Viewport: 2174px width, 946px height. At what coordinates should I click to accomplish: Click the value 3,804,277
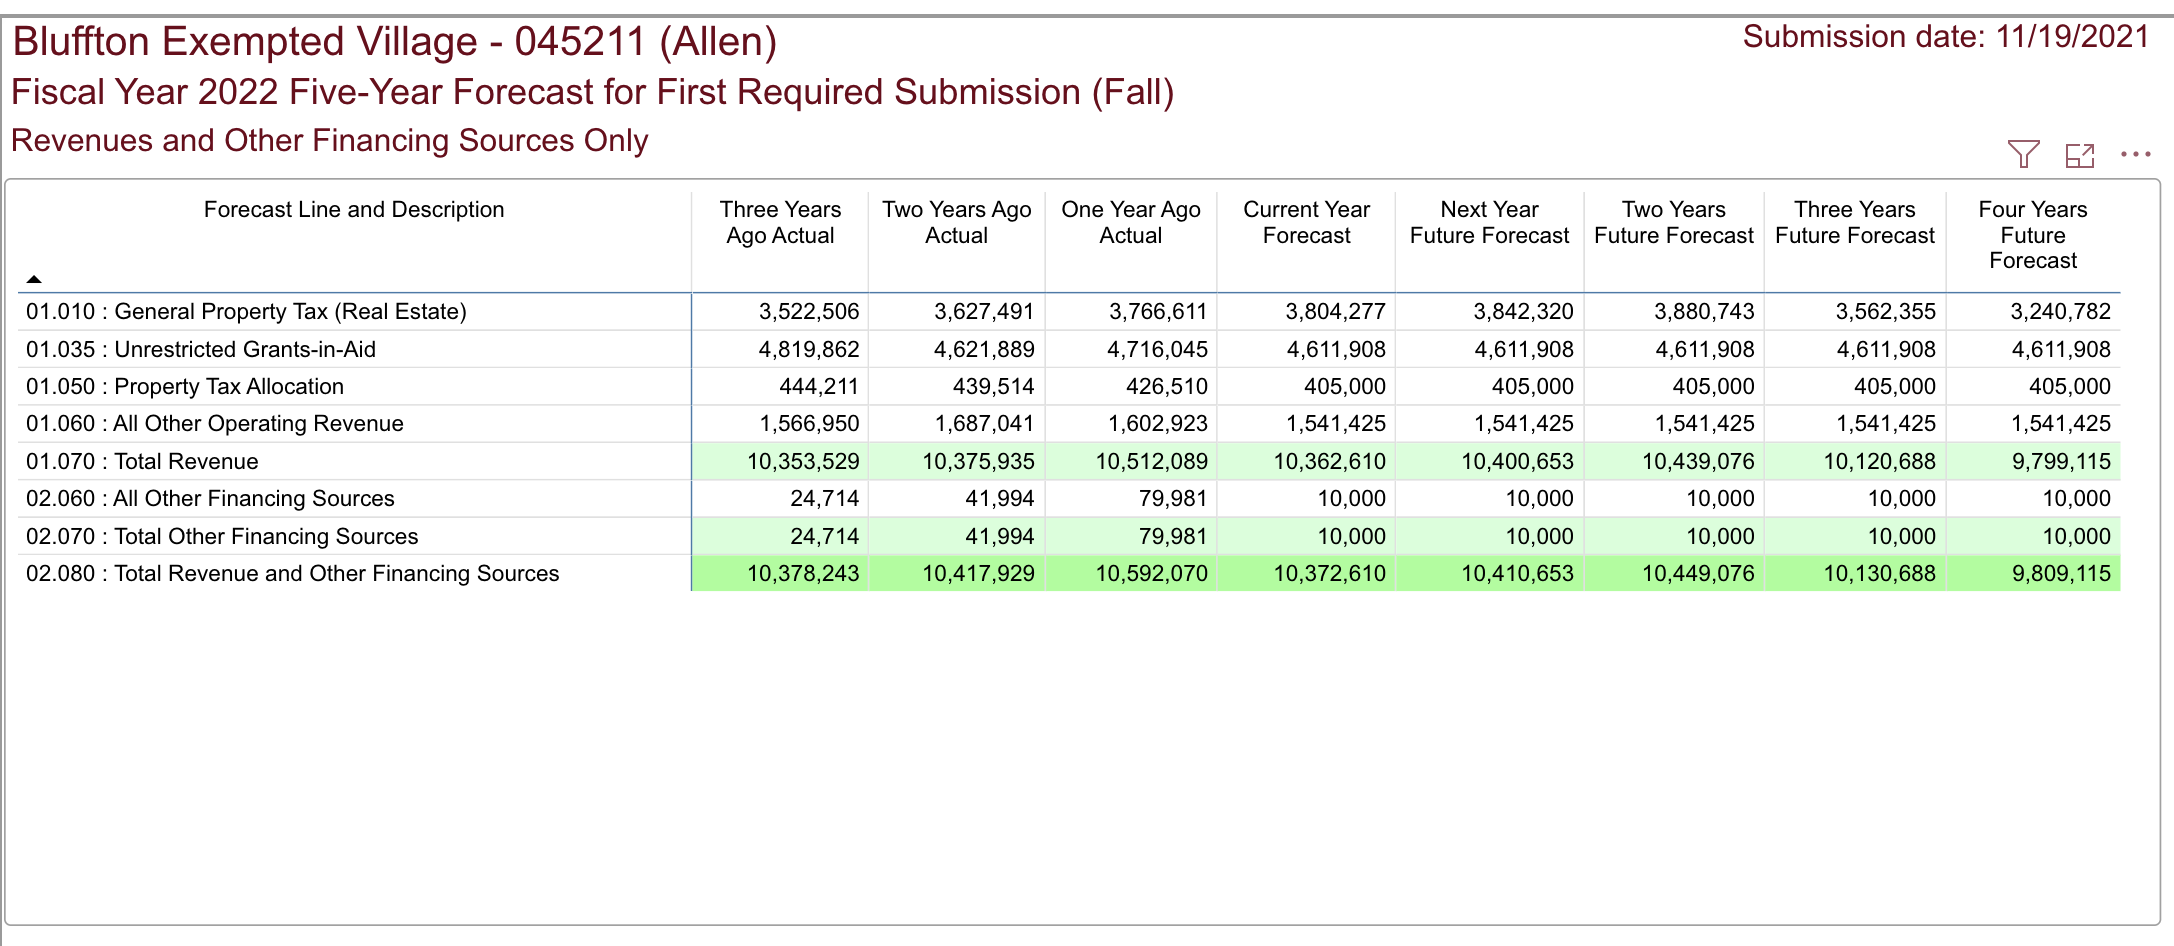pos(1336,311)
